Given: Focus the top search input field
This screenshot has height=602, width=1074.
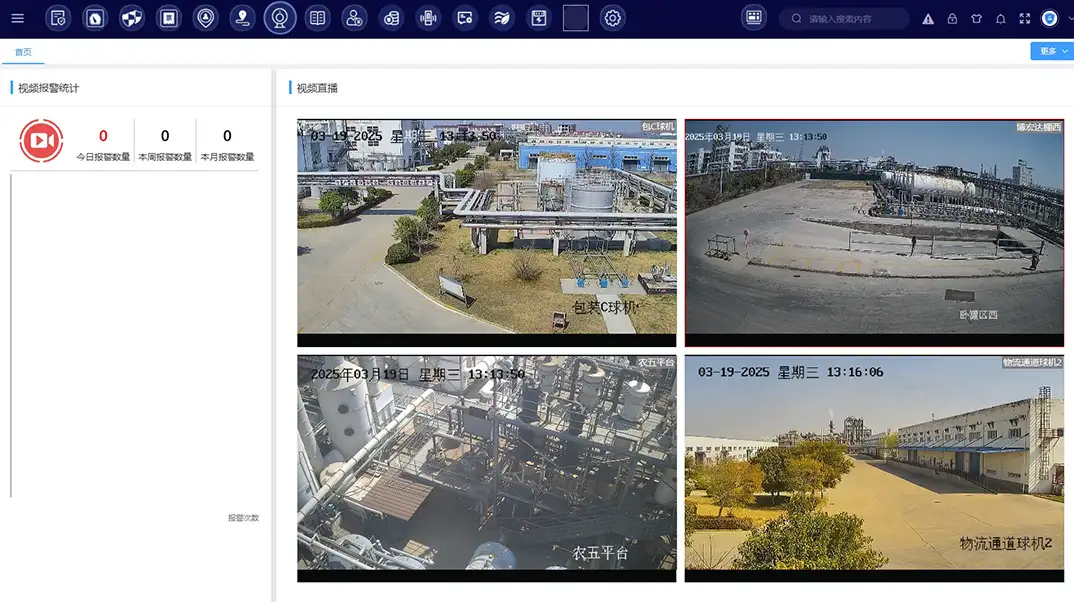Looking at the screenshot, I should coord(844,18).
